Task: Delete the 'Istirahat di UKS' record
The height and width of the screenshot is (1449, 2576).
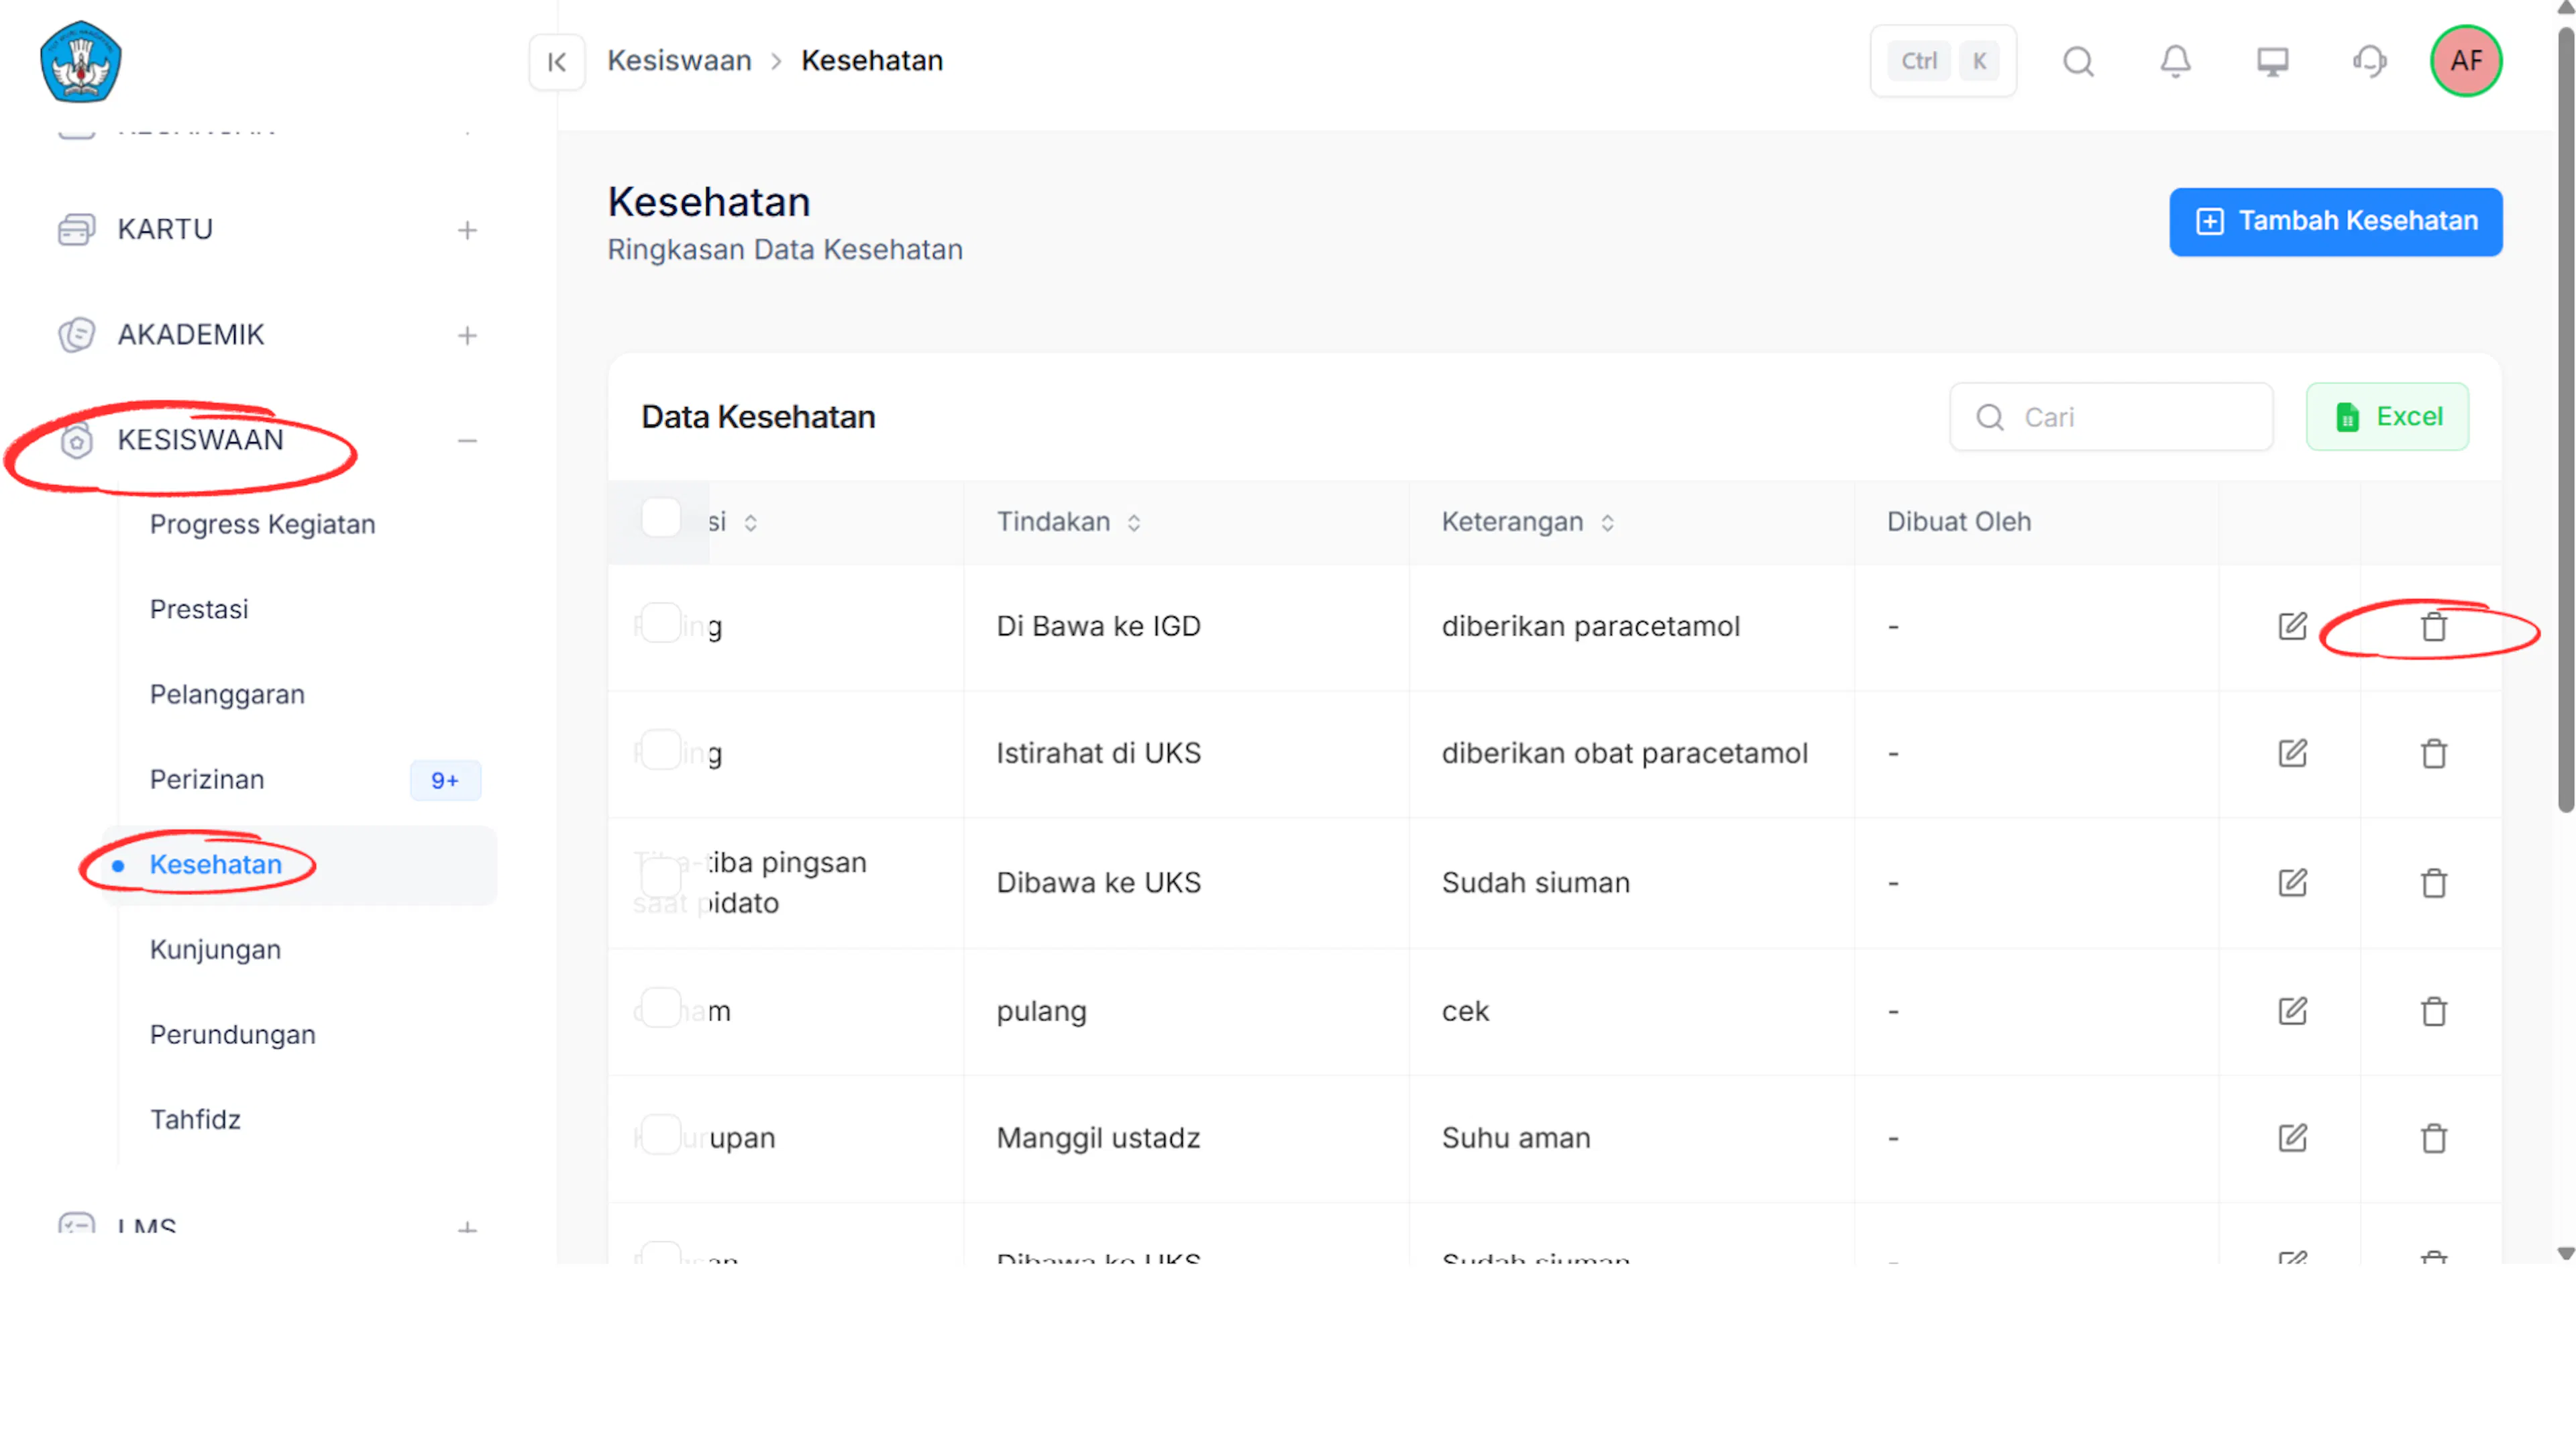Action: (2433, 753)
